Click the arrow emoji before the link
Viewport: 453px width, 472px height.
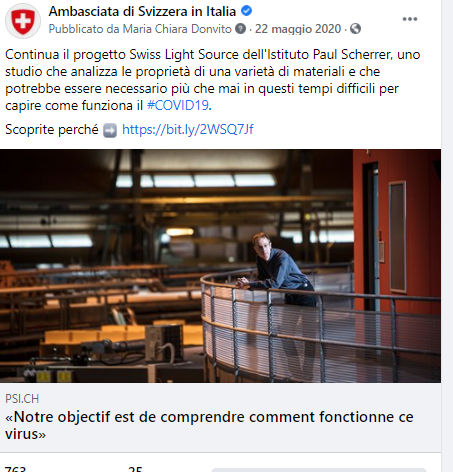pos(110,130)
